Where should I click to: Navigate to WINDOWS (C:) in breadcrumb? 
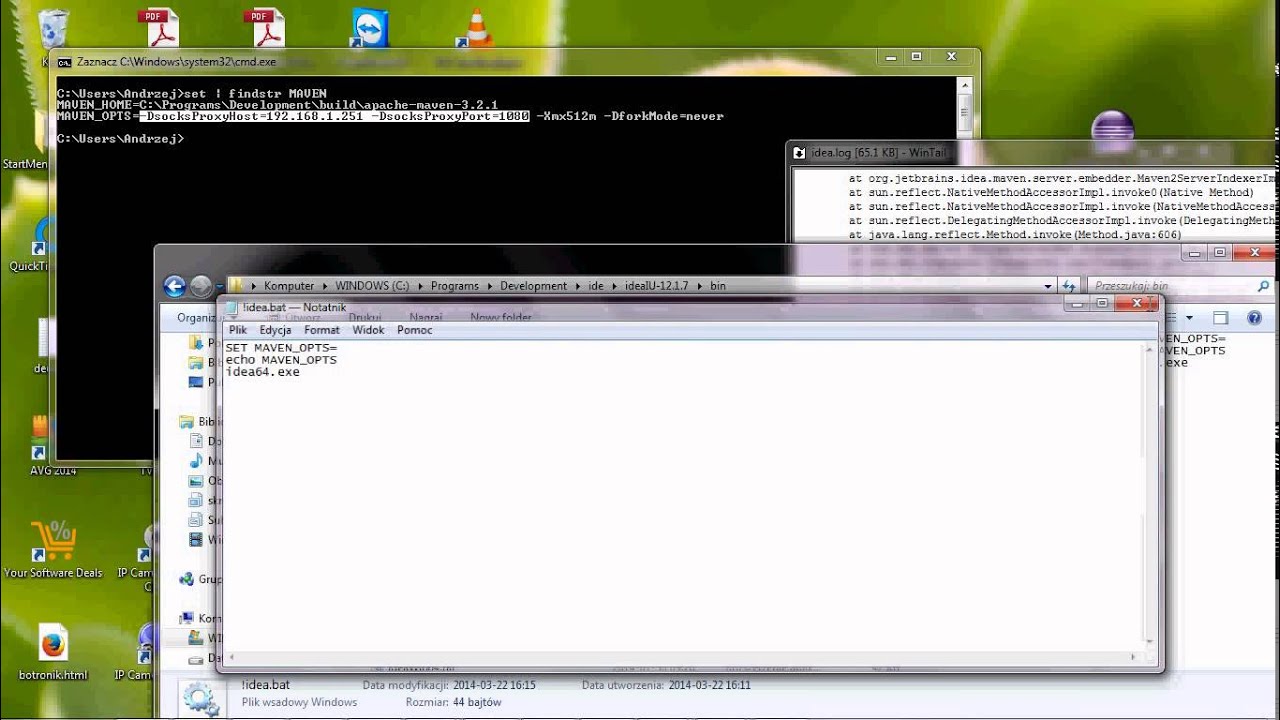pos(372,286)
